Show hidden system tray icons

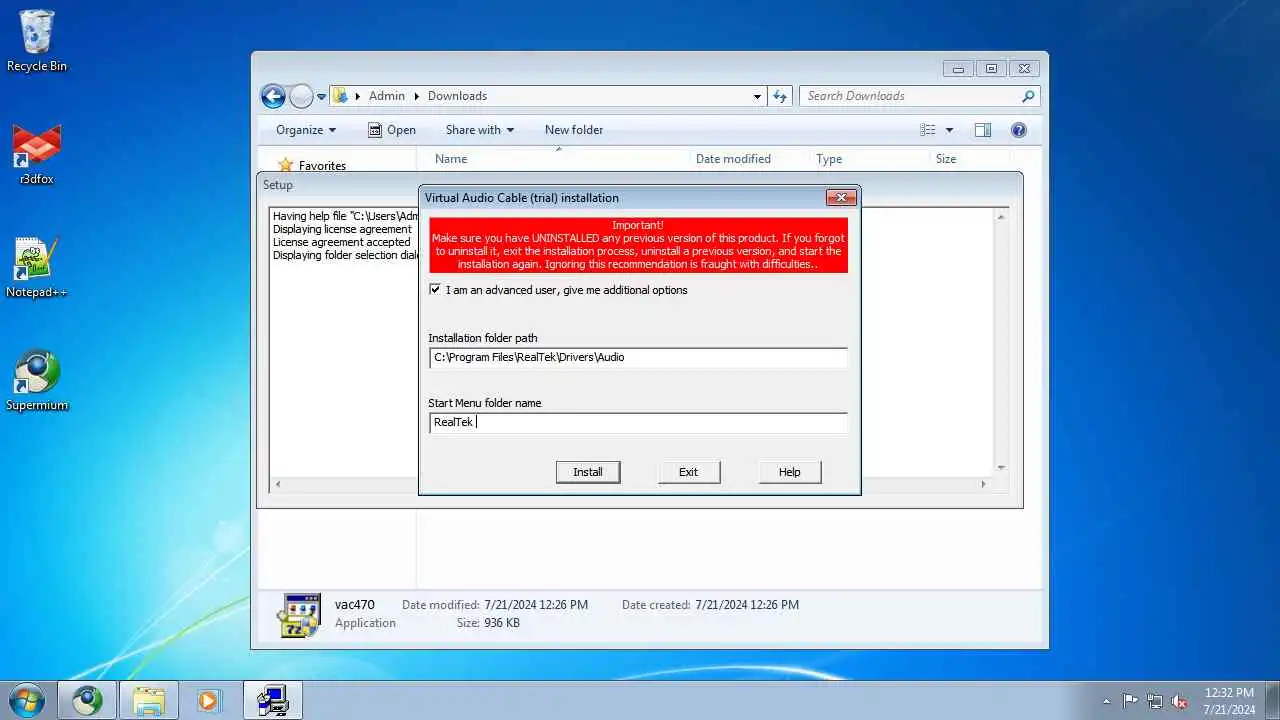pyautogui.click(x=1106, y=701)
